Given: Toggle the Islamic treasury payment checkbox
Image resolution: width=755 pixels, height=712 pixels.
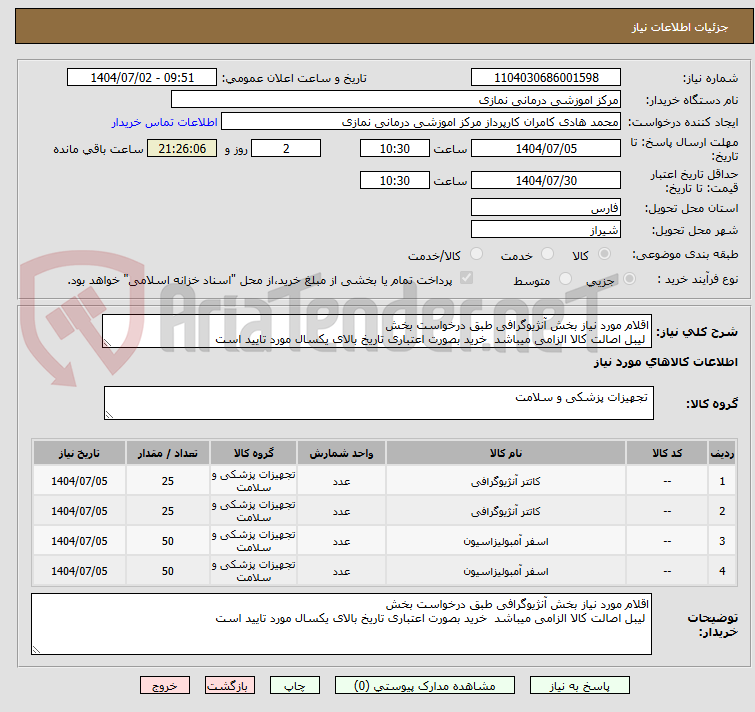Looking at the screenshot, I should pyautogui.click(x=466, y=279).
